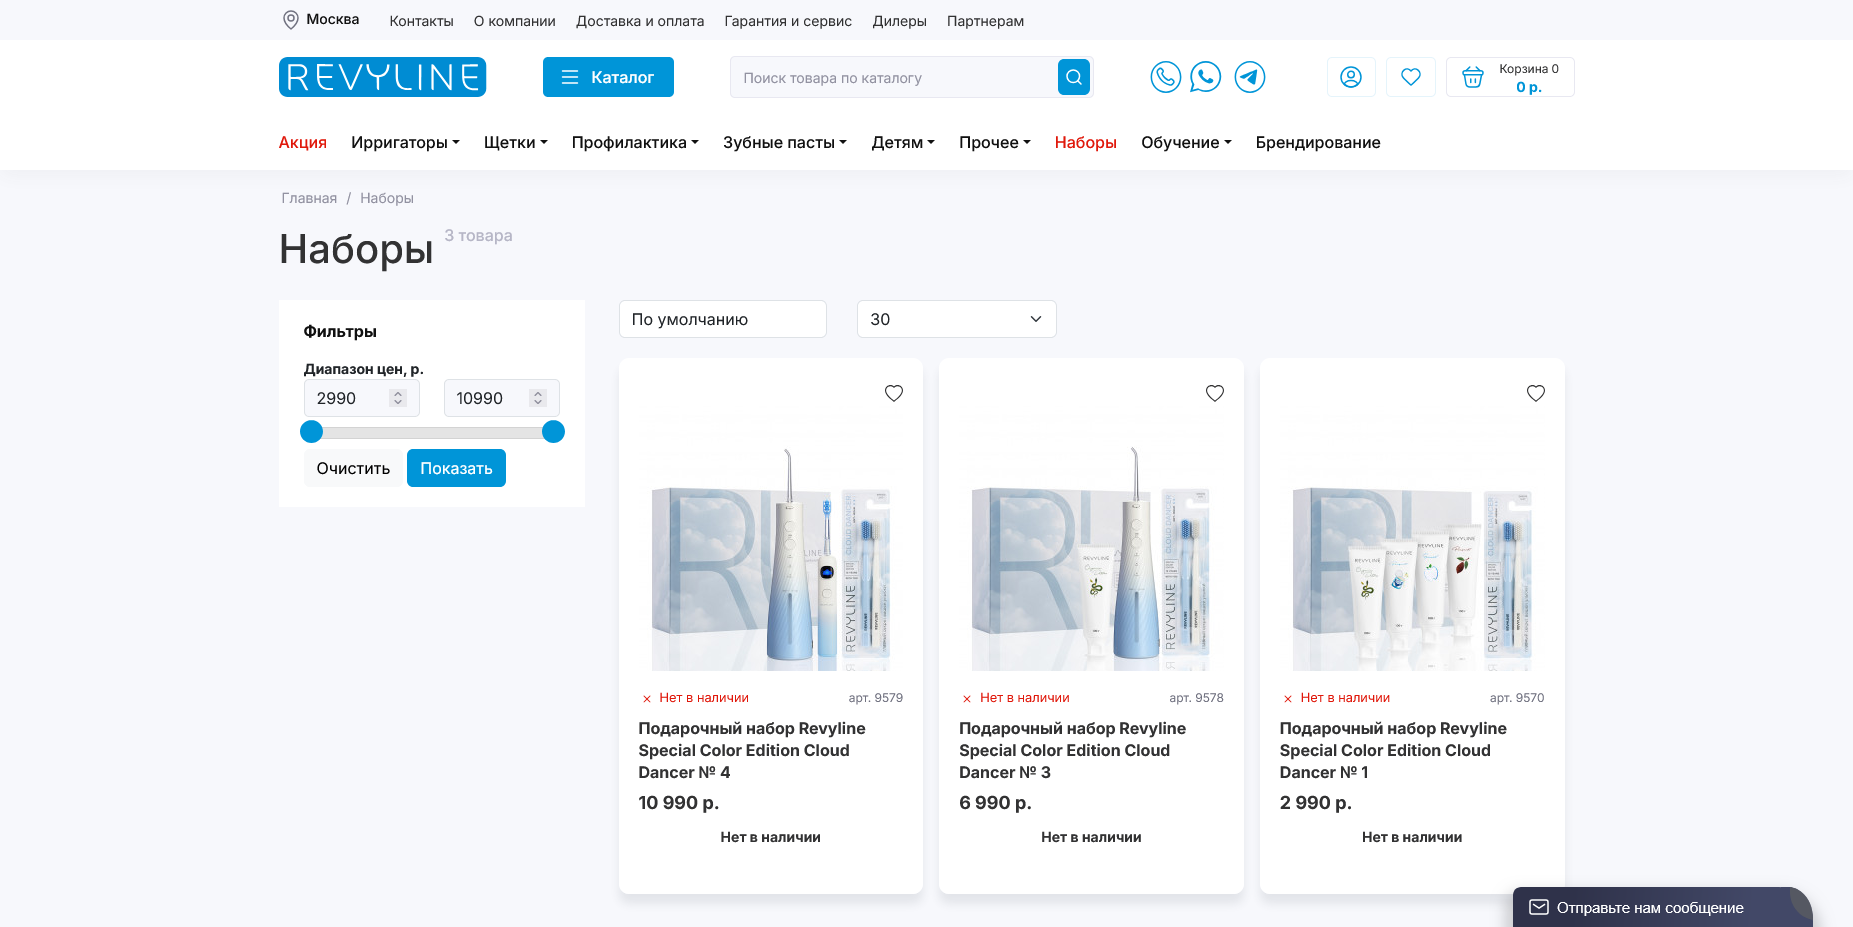Viewport: 1853px width, 927px height.
Task: Open the Каталог menu button
Action: [x=608, y=77]
